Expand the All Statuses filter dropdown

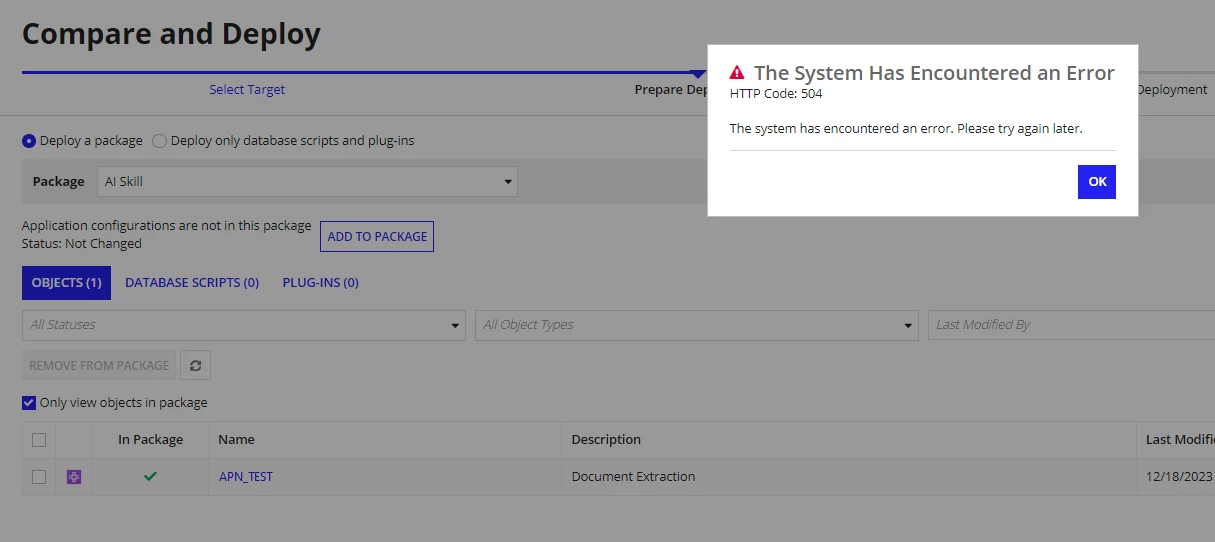pos(243,325)
